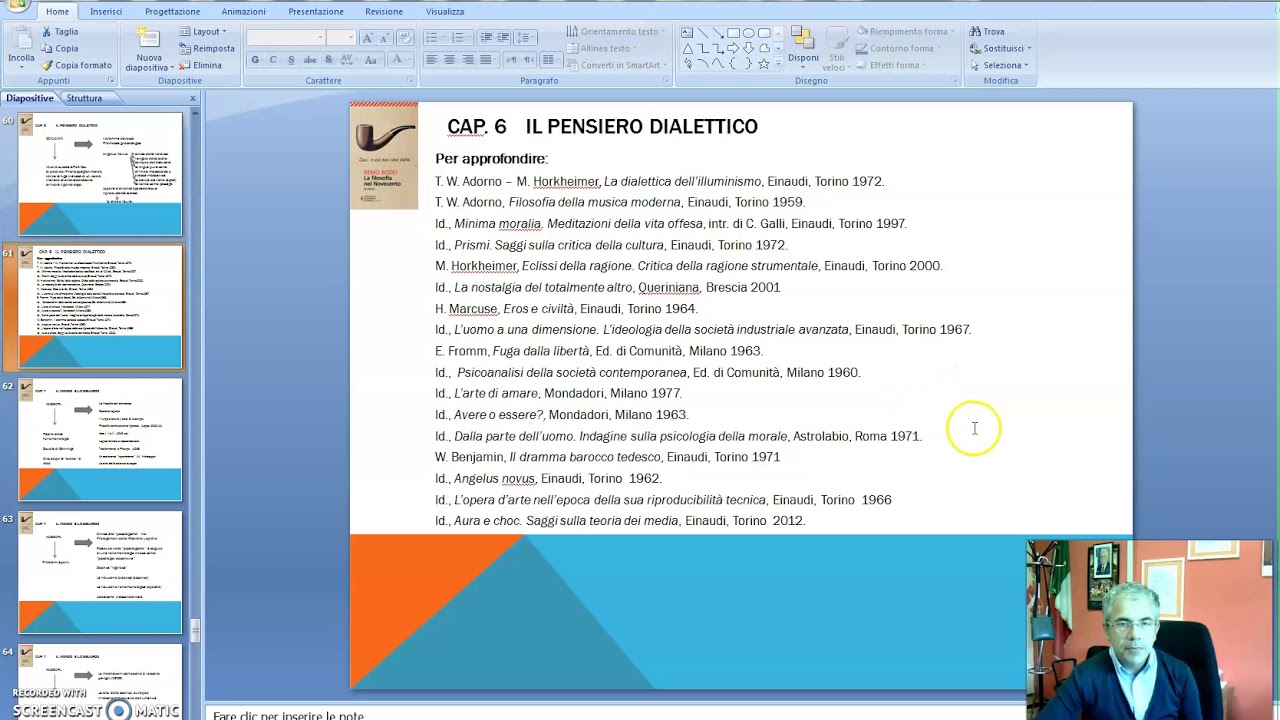
Task: Cut selection with Taglia
Action: pos(59,31)
